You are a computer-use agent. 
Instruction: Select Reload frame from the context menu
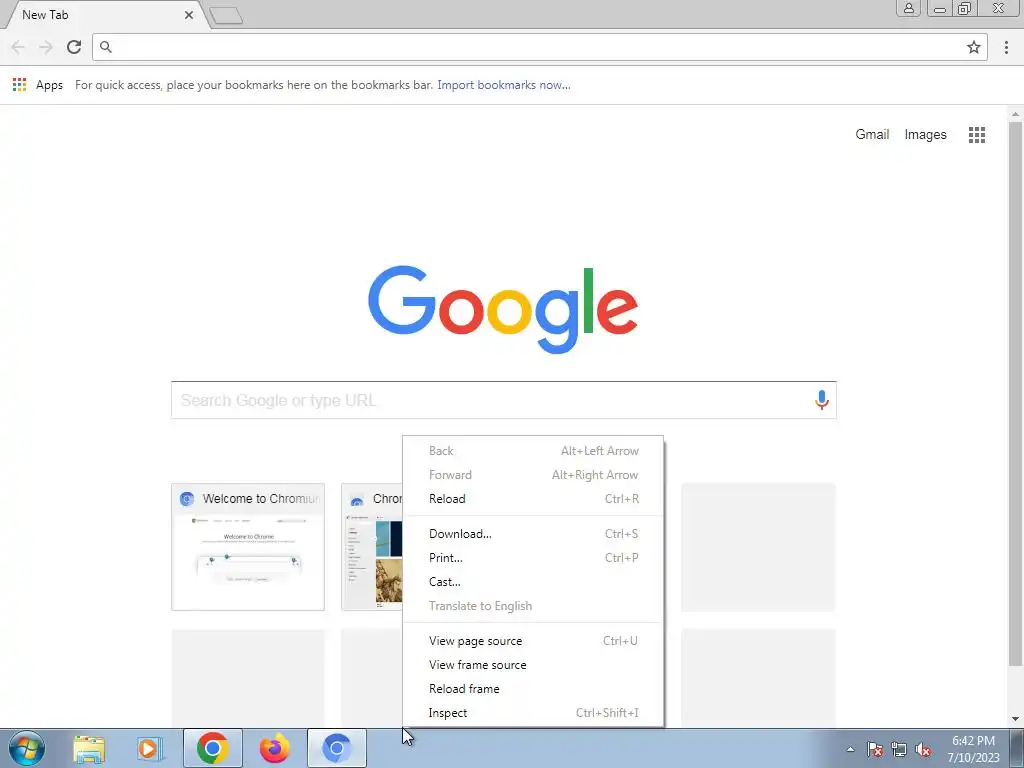(x=533, y=689)
